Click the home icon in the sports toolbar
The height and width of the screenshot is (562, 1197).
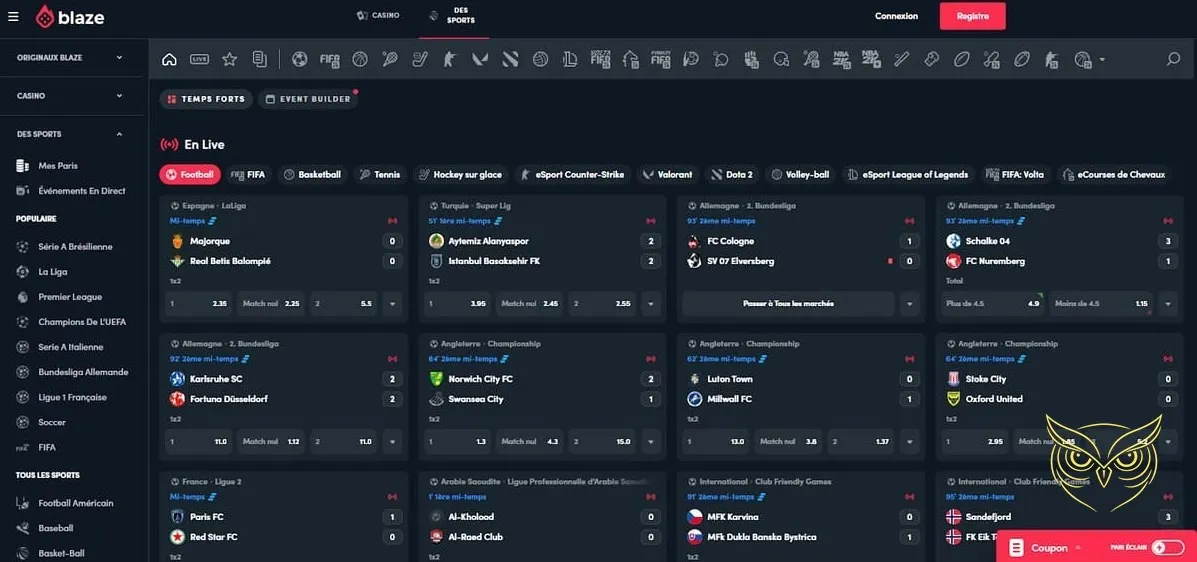pos(169,59)
